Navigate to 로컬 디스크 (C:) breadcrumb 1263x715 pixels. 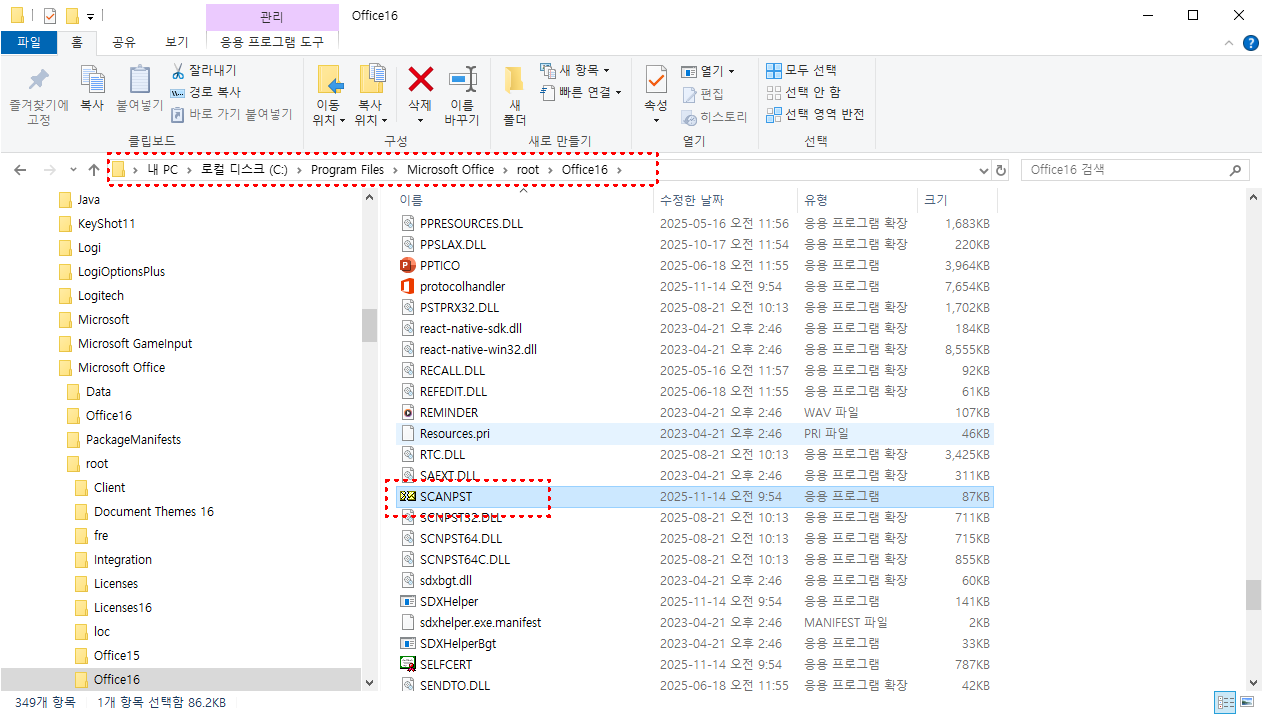(244, 170)
